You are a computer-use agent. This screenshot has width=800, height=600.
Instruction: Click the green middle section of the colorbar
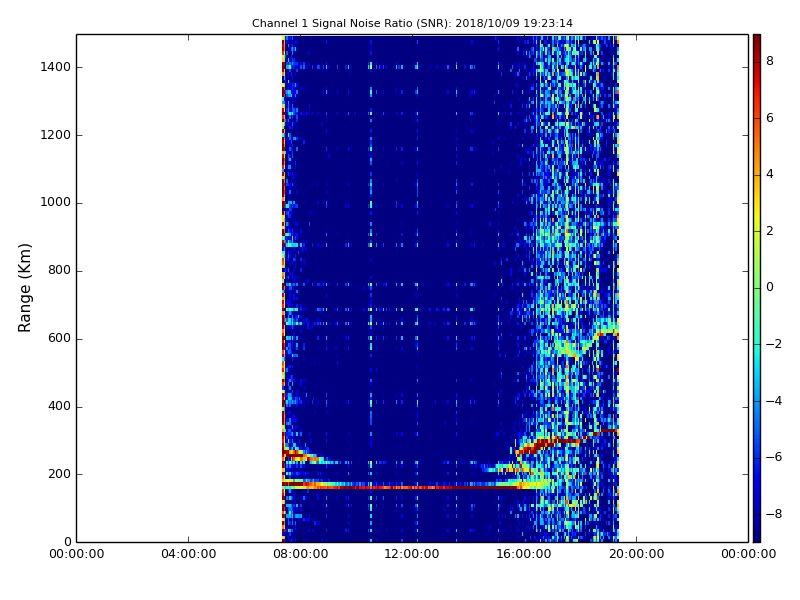coord(757,288)
